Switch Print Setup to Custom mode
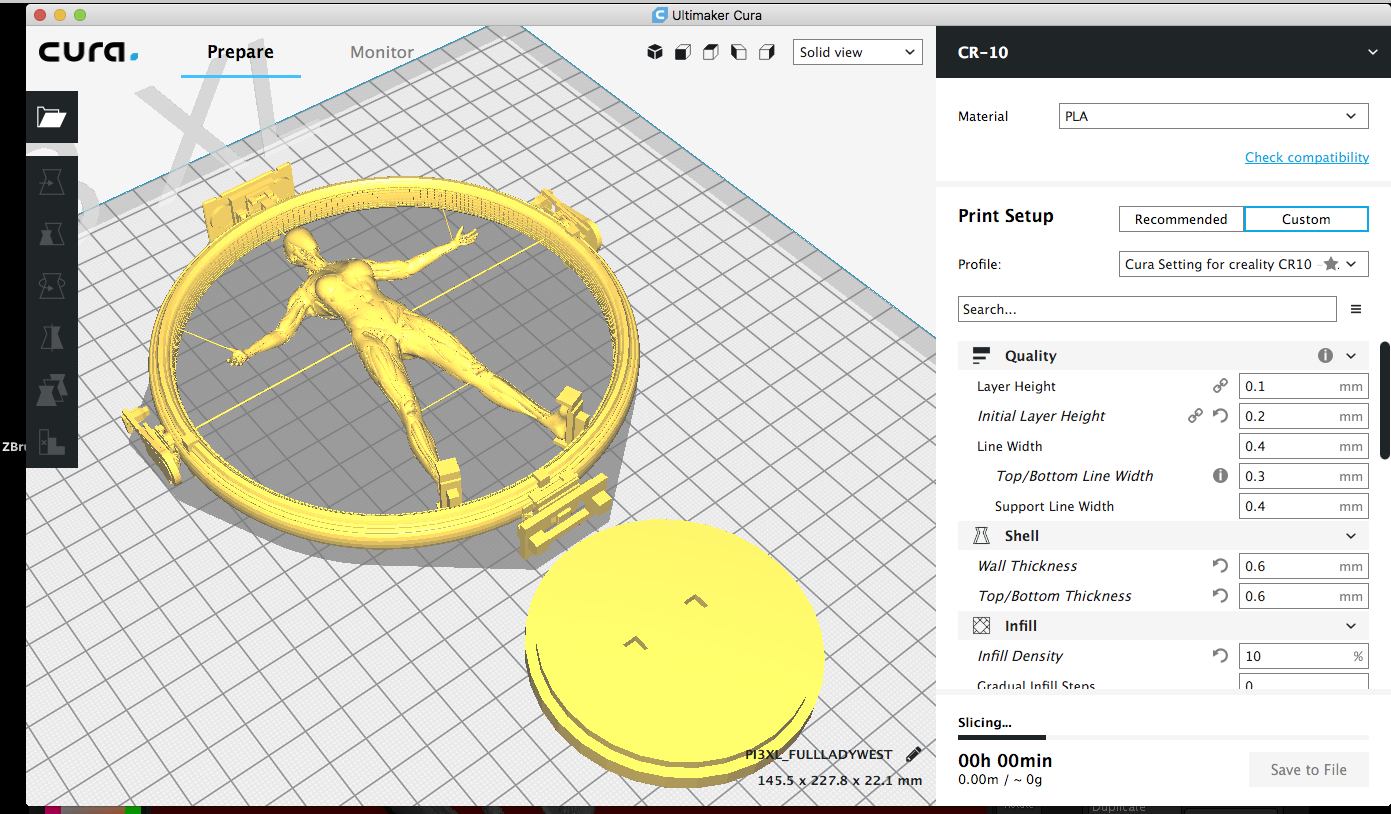The height and width of the screenshot is (814, 1391). click(1306, 219)
